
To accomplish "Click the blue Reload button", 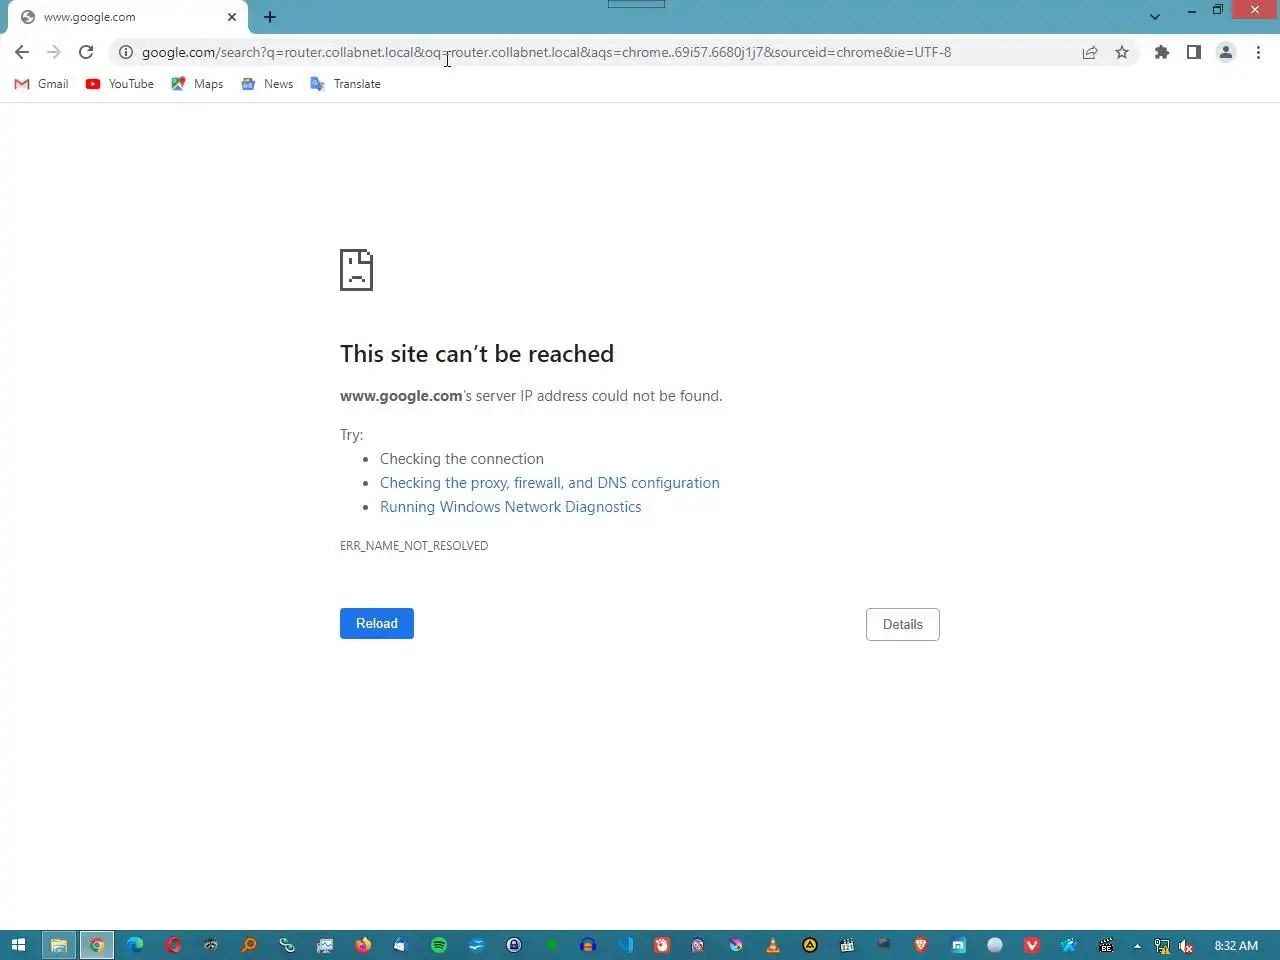I will (x=377, y=623).
